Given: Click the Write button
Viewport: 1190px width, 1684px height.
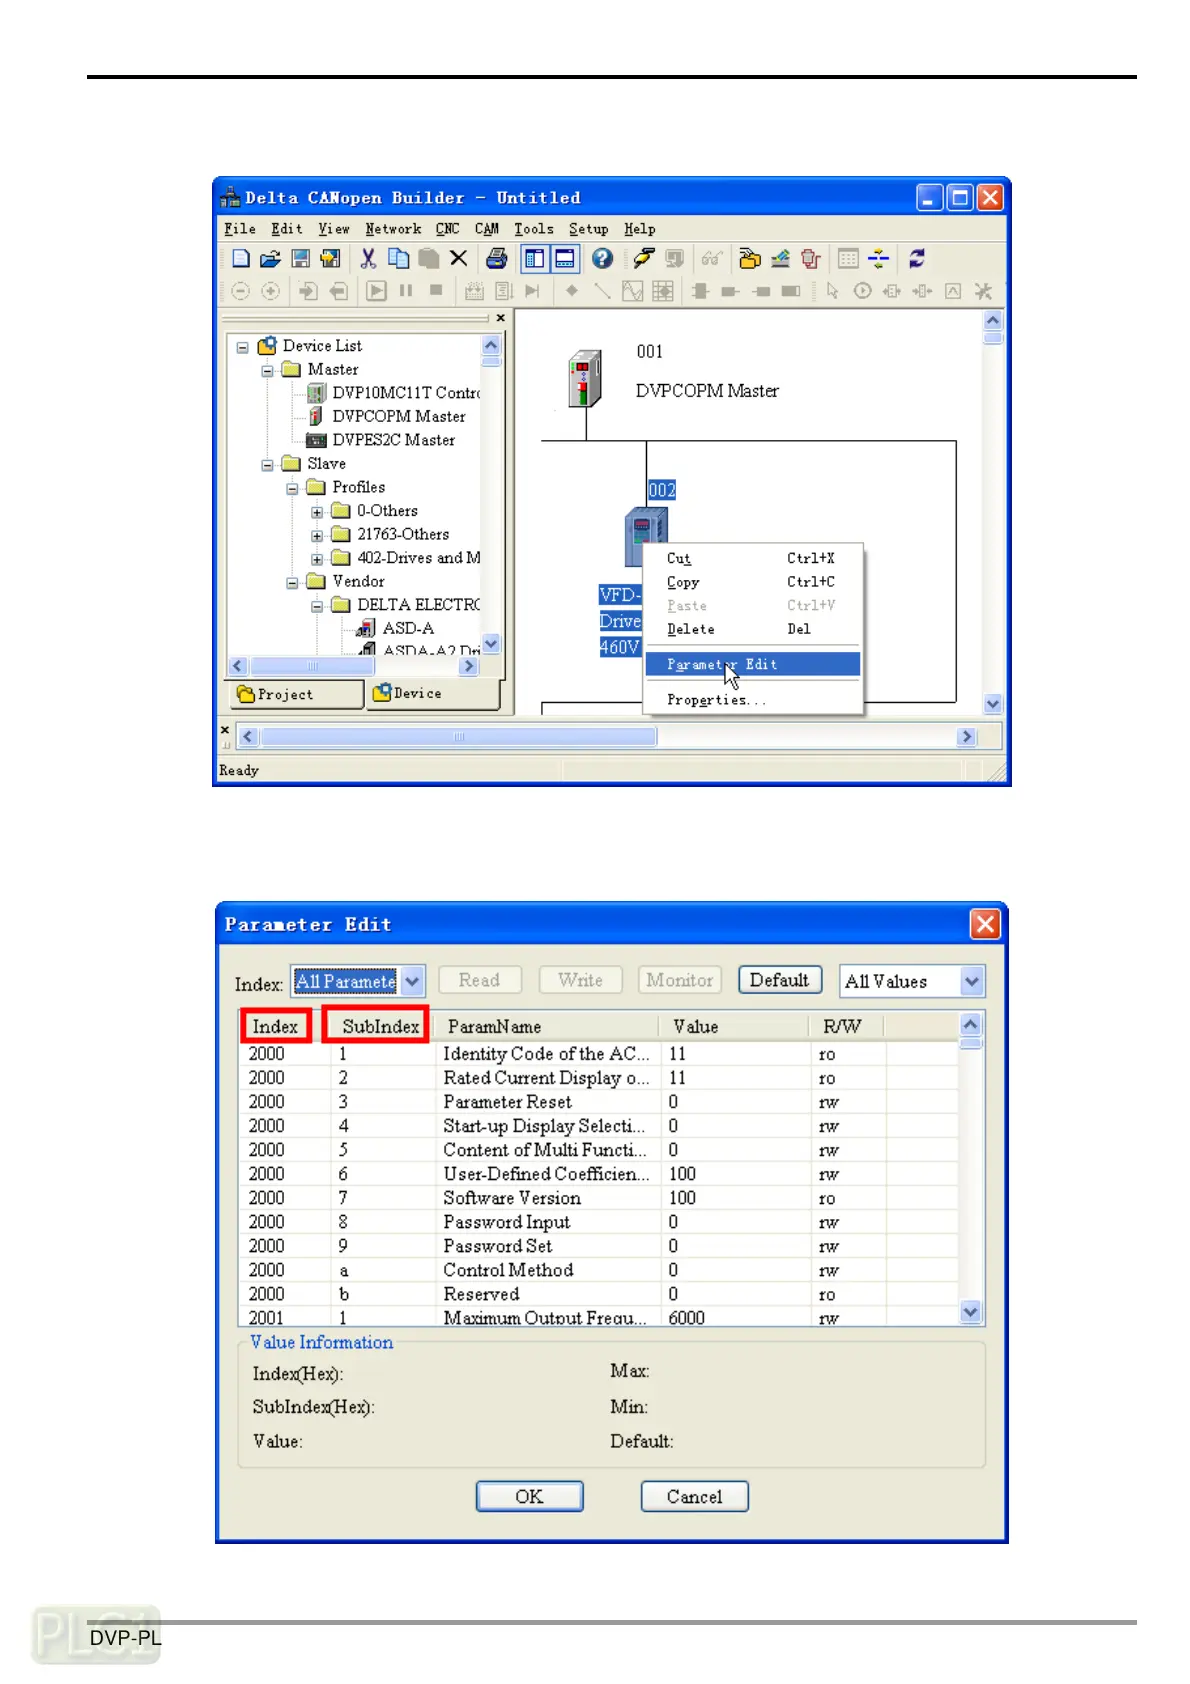Looking at the screenshot, I should pos(581,980).
